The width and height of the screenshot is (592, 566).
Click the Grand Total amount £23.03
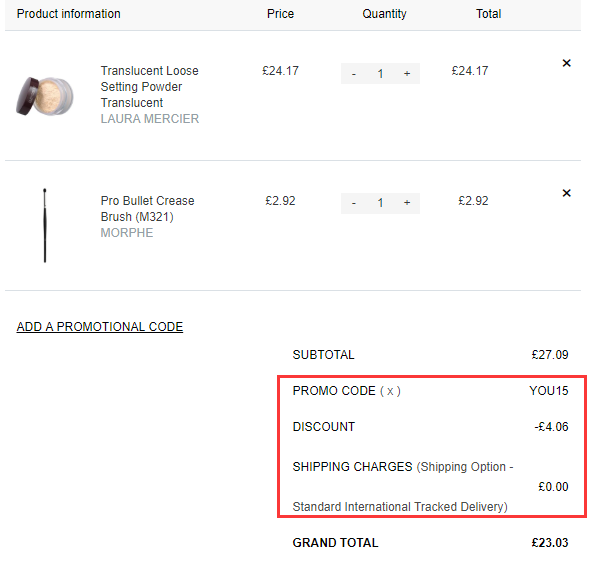(x=550, y=543)
